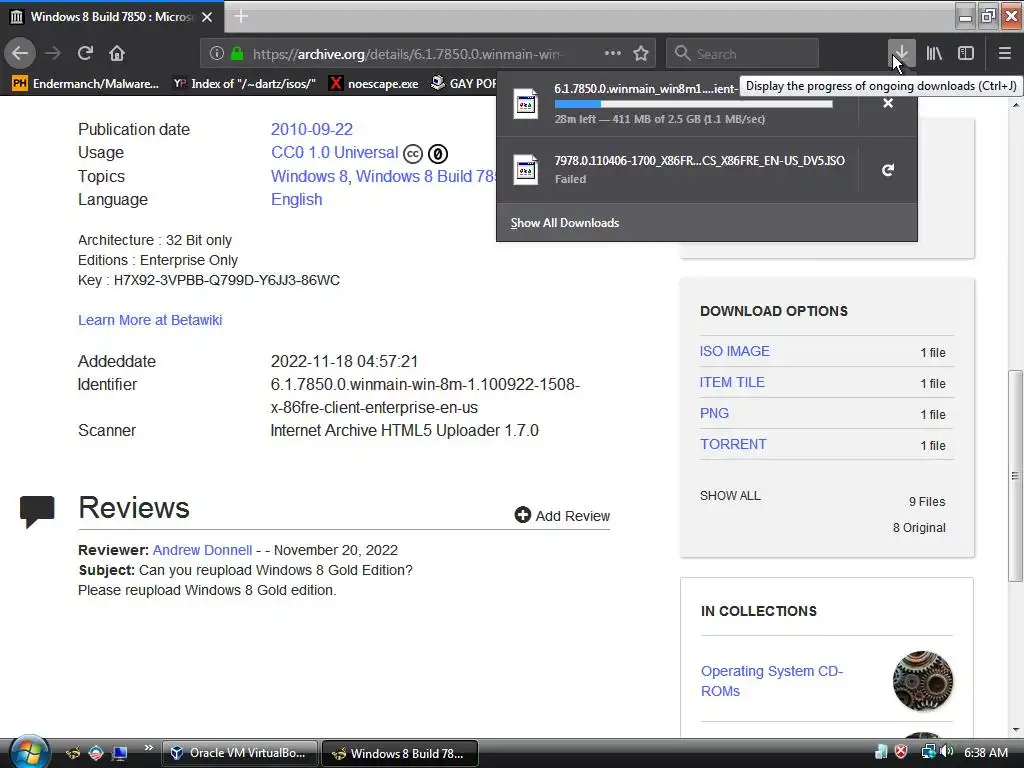Viewport: 1024px width, 768px height.
Task: Show sidebars toolbar button
Action: 966,53
